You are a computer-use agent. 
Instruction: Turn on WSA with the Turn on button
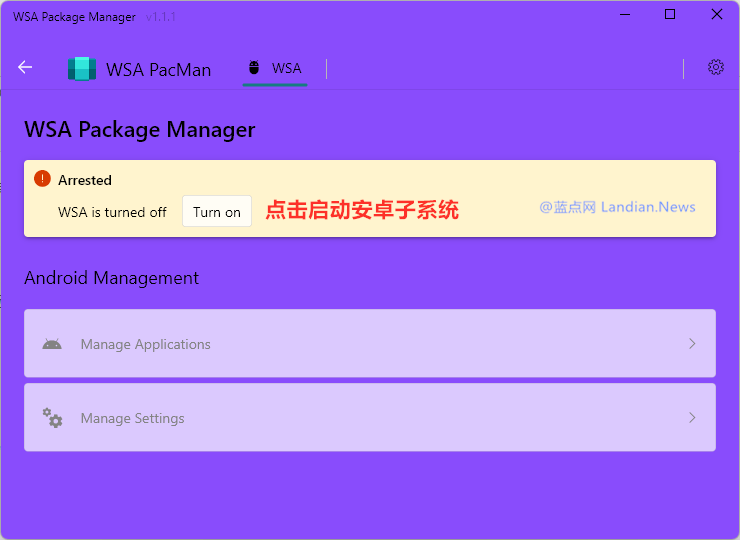[217, 211]
